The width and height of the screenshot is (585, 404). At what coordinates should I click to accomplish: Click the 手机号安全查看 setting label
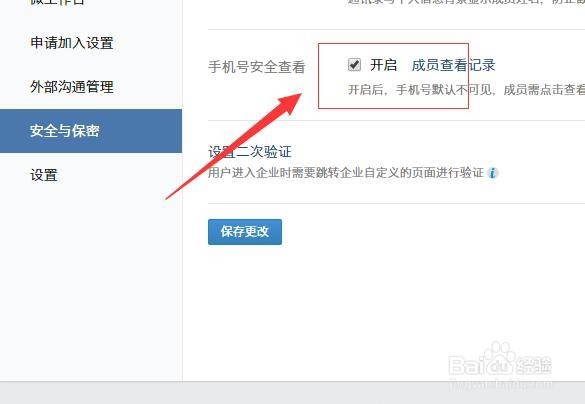click(257, 67)
